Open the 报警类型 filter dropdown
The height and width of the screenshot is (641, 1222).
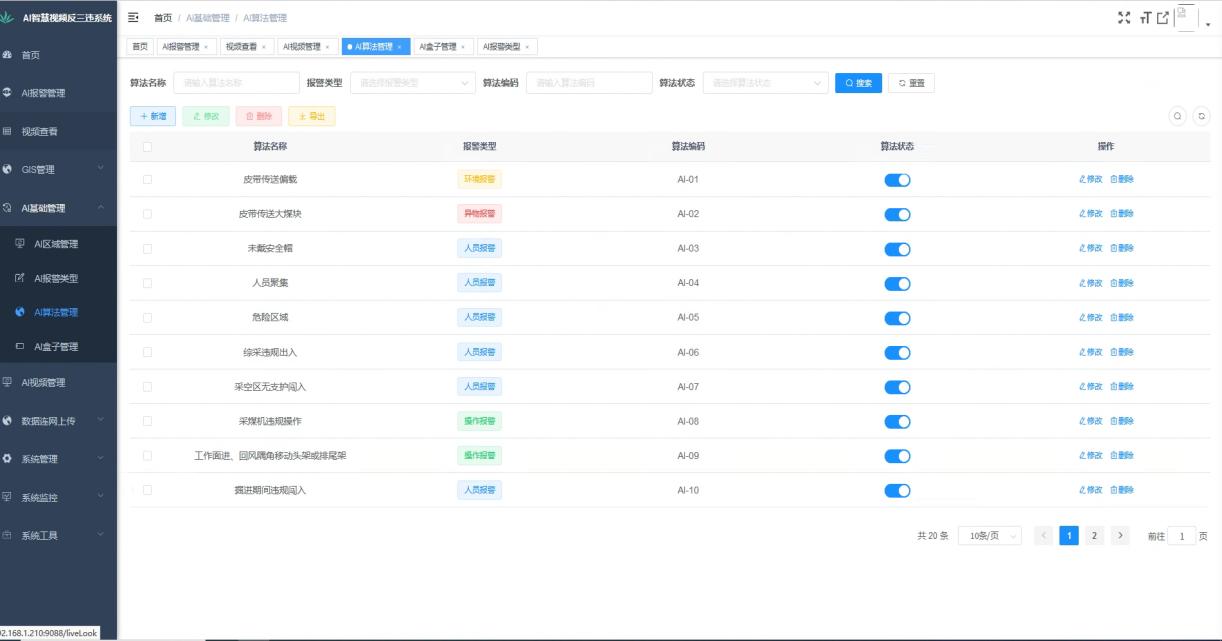(x=412, y=83)
